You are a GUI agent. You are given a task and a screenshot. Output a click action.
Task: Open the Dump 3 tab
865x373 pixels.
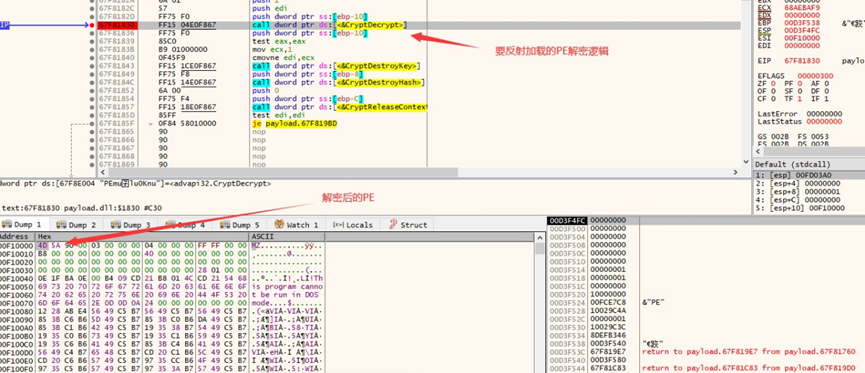pos(131,225)
